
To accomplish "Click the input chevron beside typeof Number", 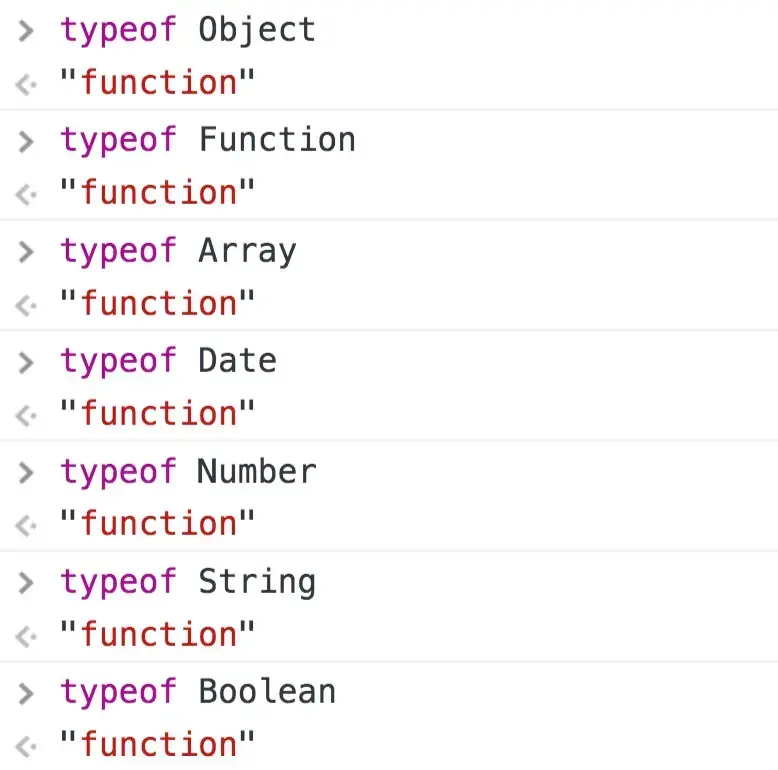I will click(26, 473).
